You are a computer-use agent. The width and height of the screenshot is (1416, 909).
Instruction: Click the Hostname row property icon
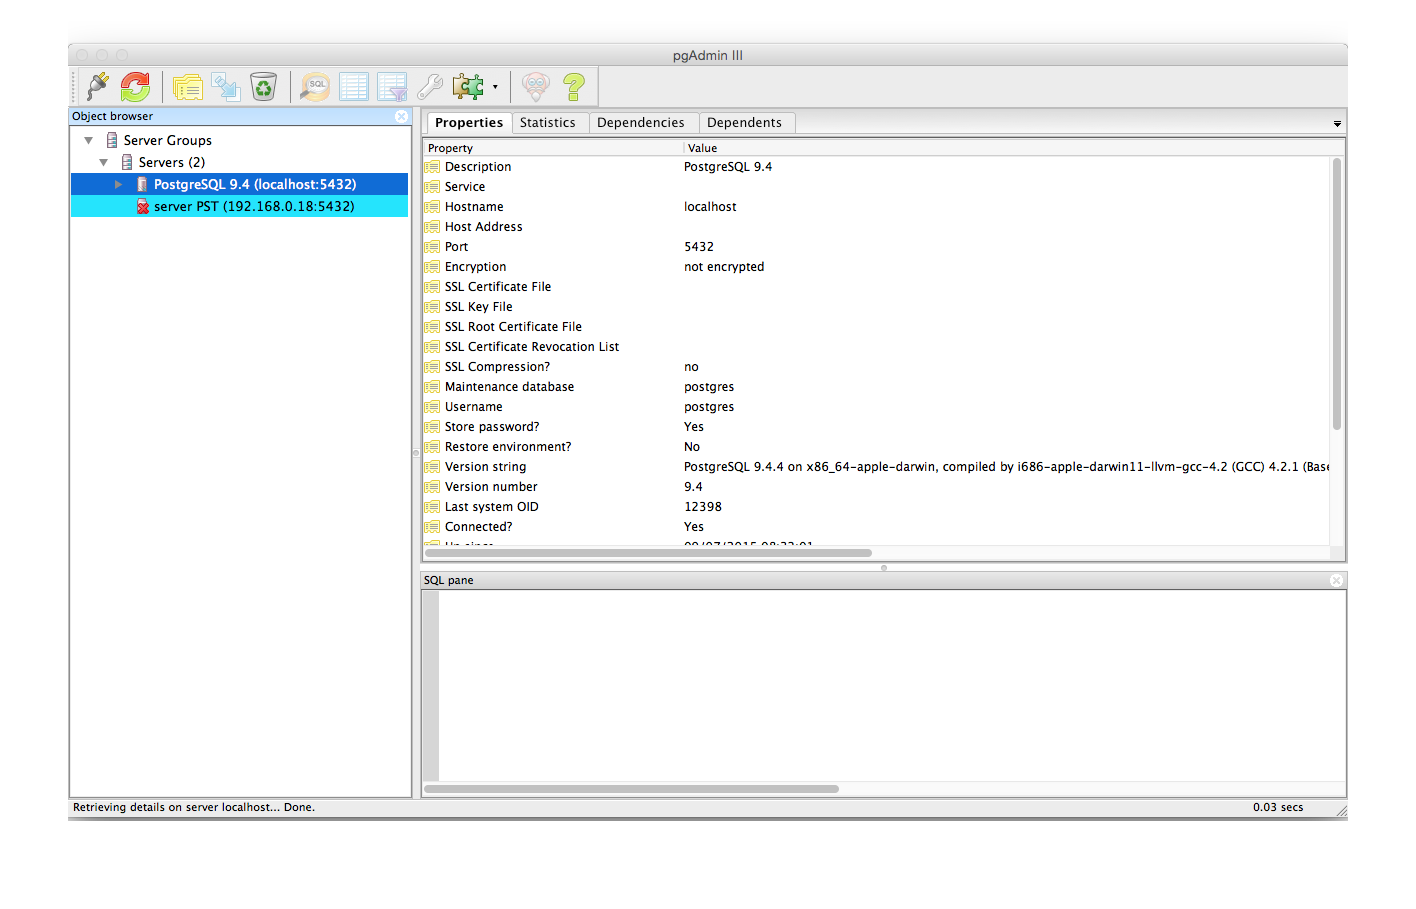[x=432, y=207]
